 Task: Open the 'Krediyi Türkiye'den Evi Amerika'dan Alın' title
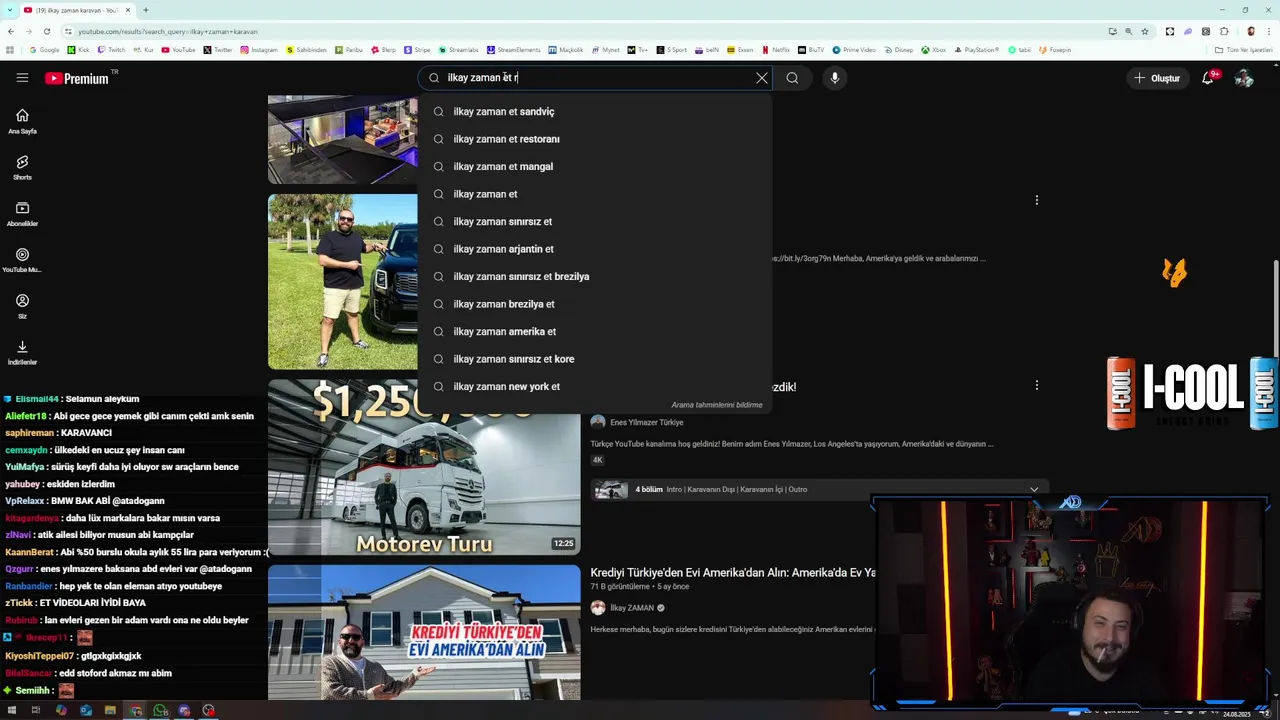pyautogui.click(x=733, y=573)
